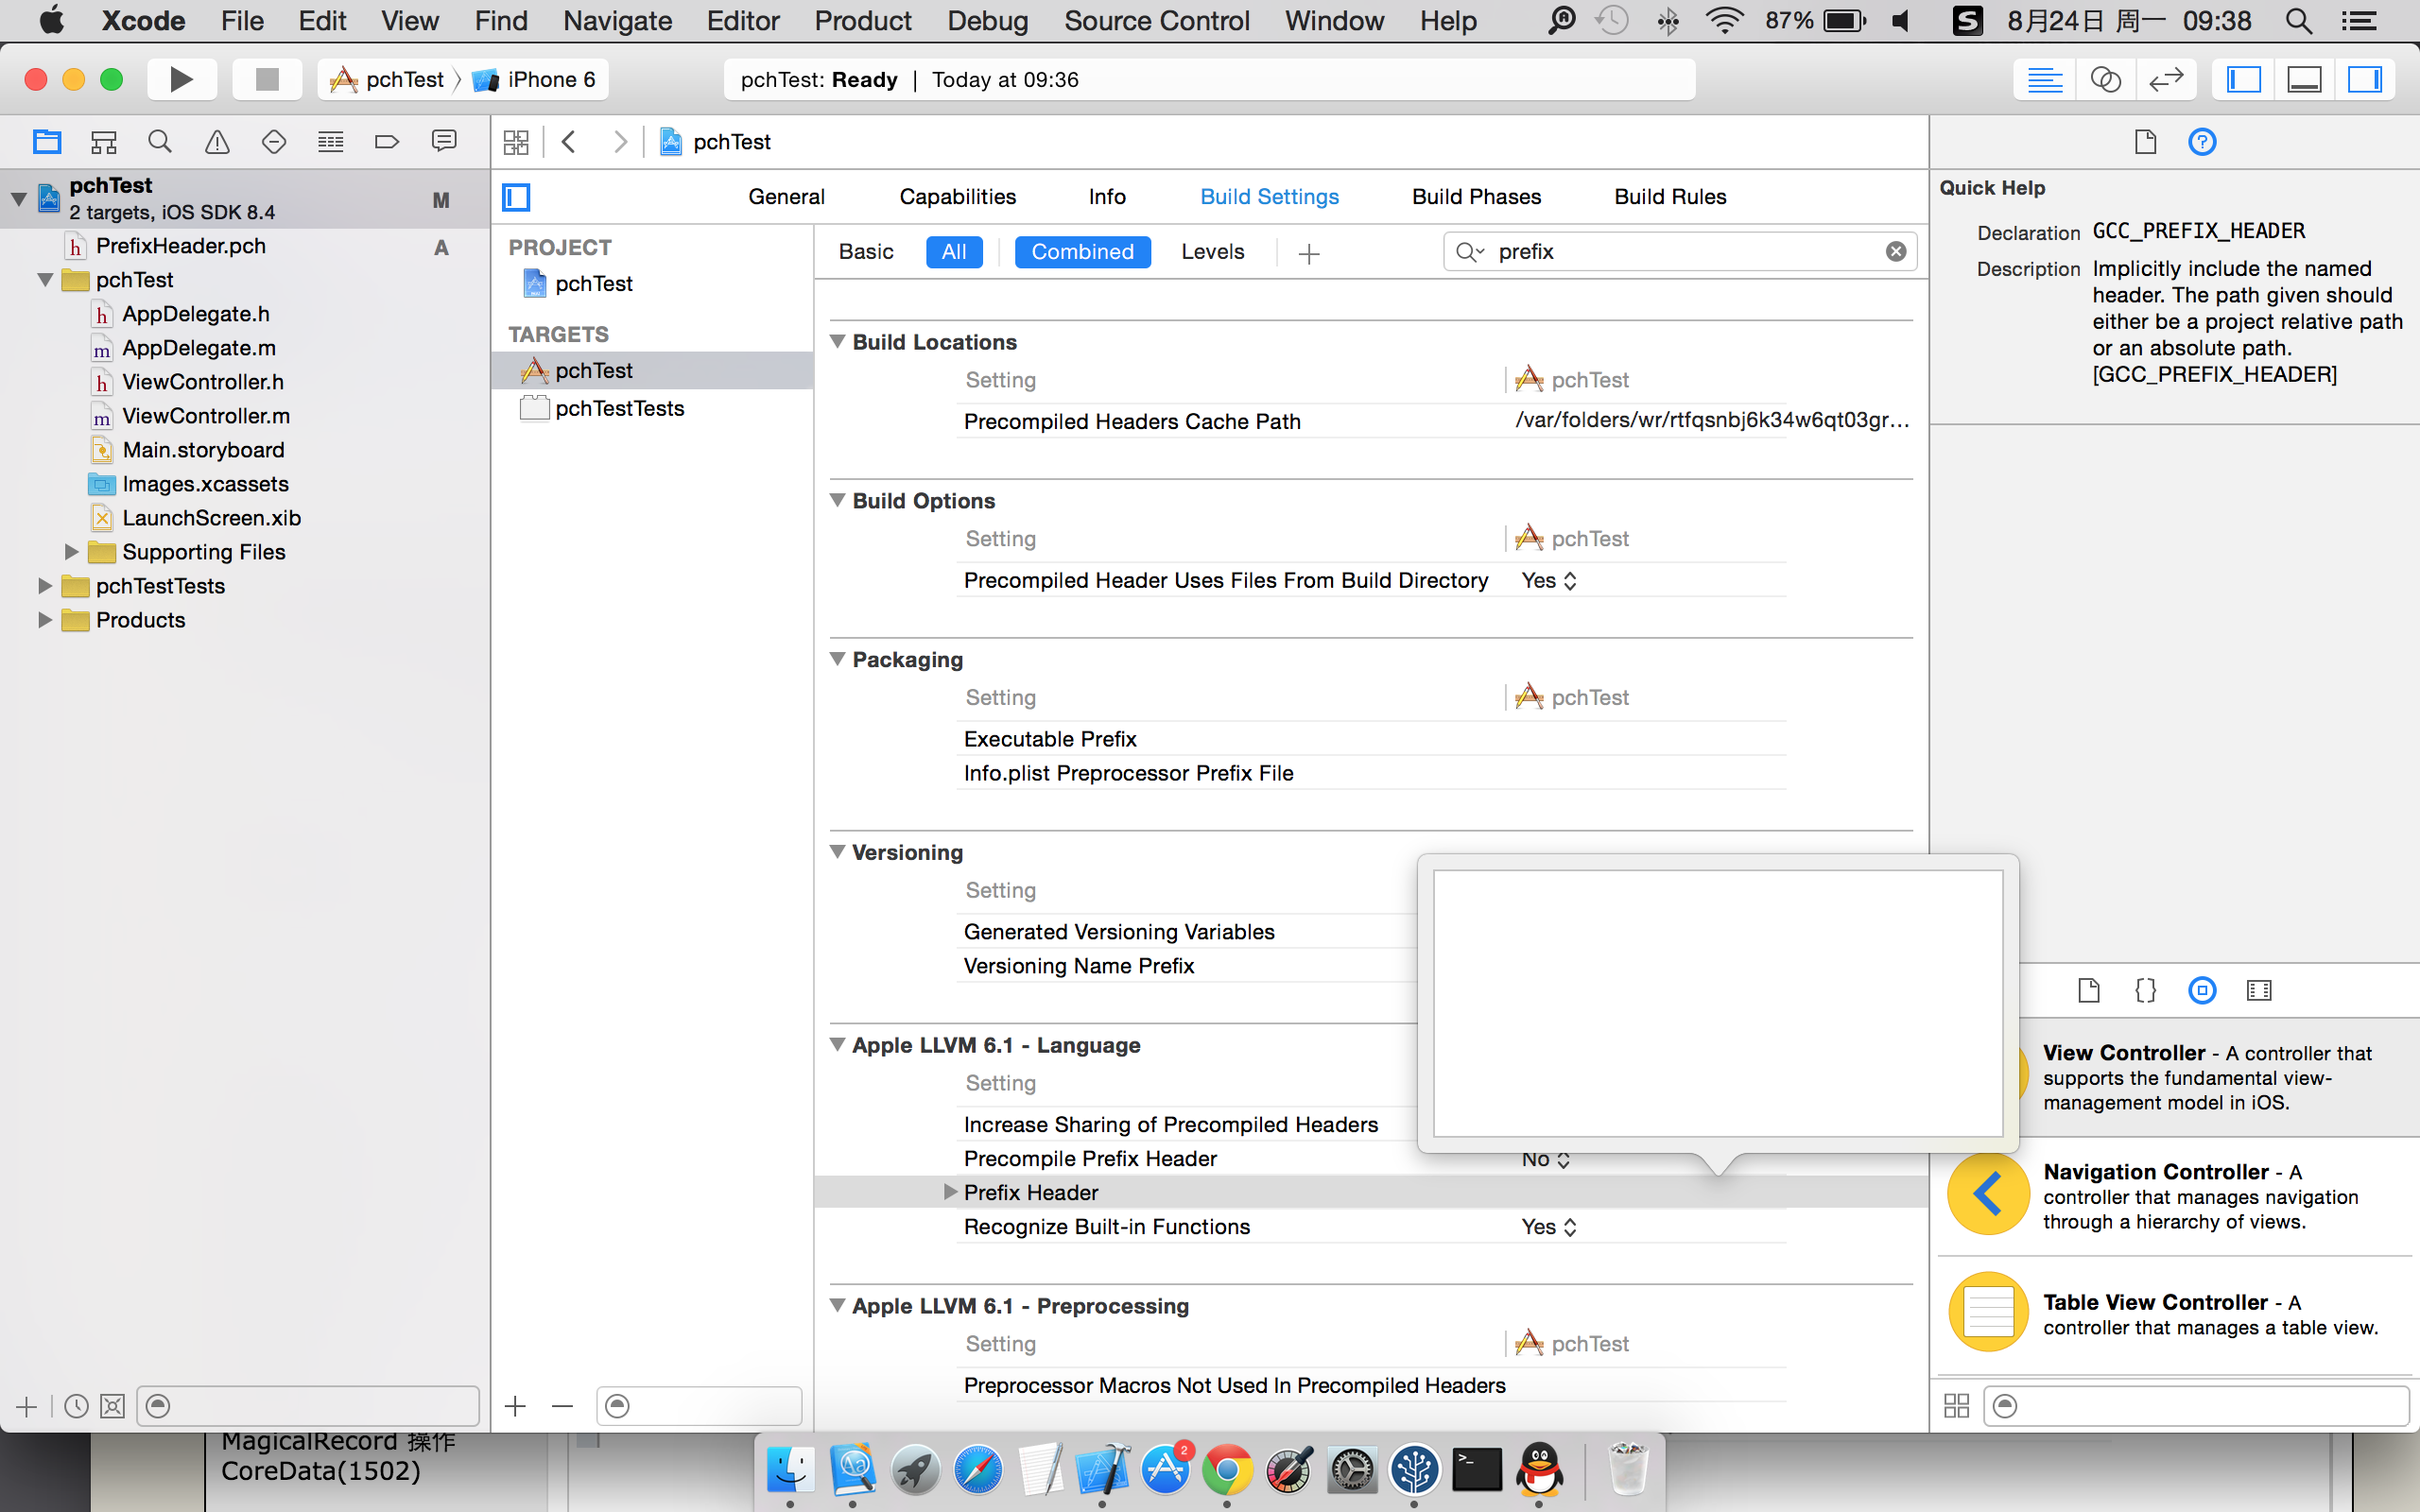Show the Media library

2259,990
